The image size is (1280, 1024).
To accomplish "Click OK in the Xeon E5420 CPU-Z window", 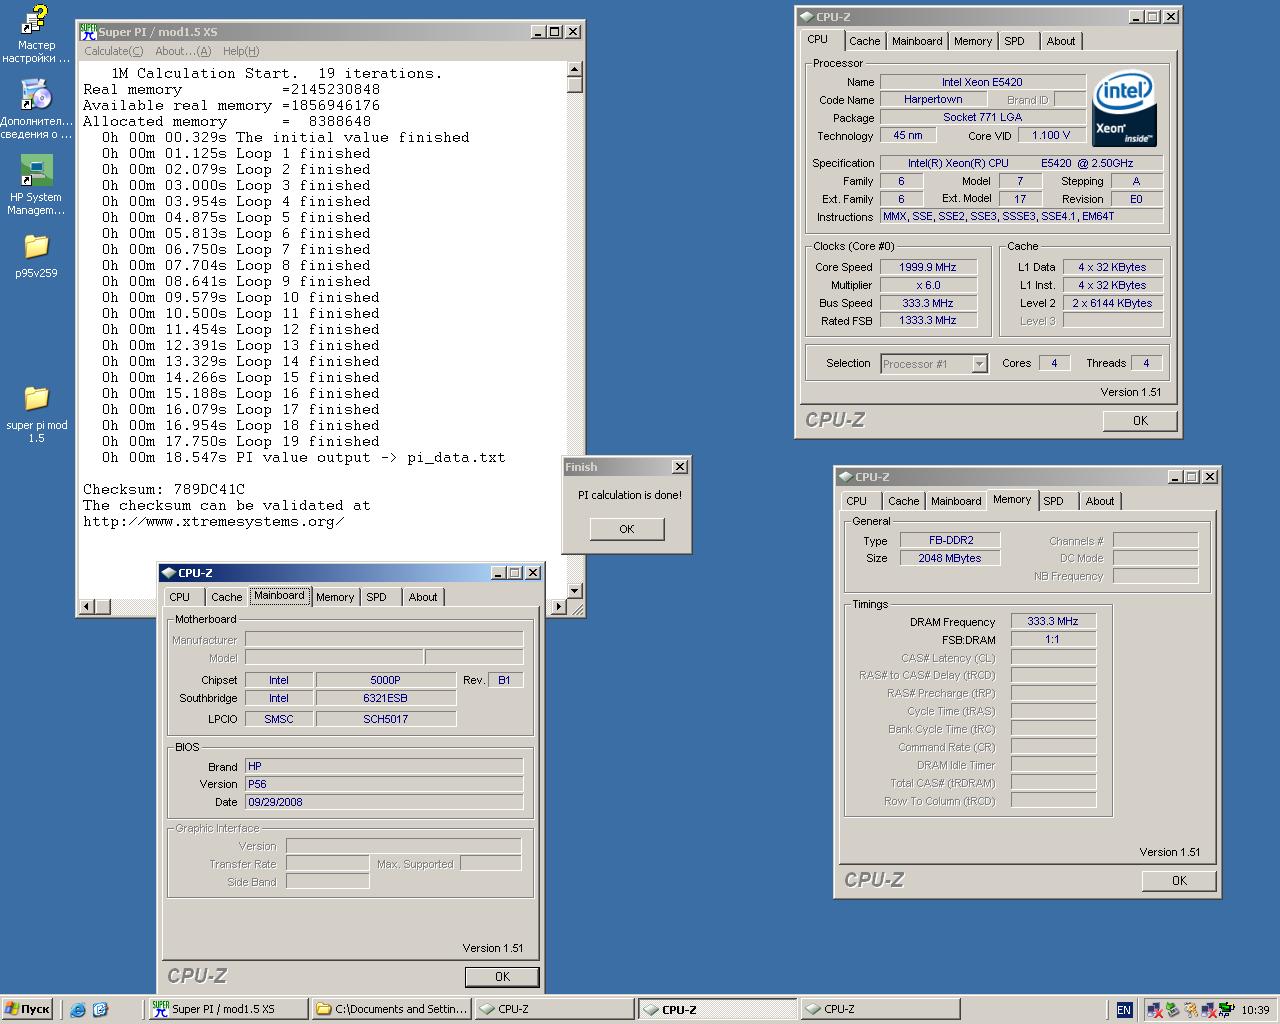I will click(x=1140, y=421).
